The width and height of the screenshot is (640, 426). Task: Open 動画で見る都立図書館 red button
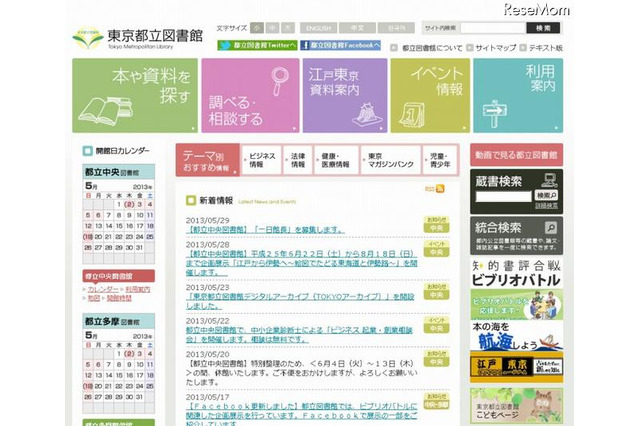[x=516, y=155]
